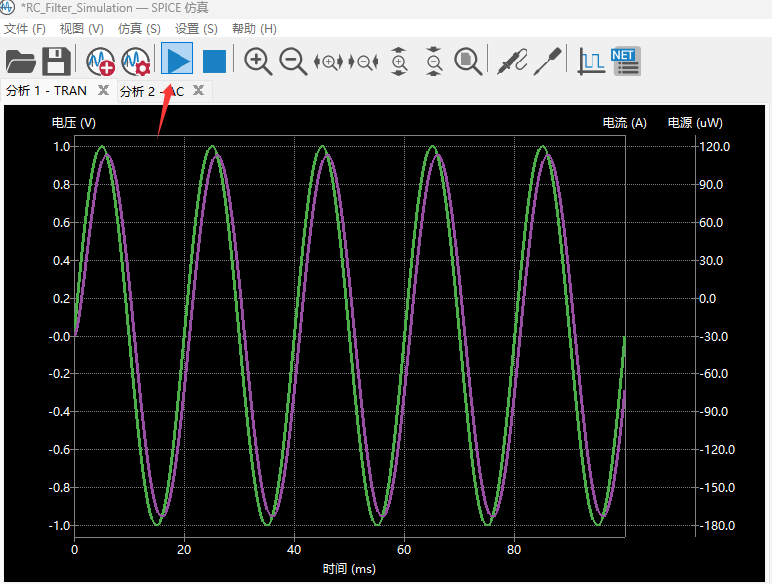Open the 帮助 (H) menu
Image resolution: width=772 pixels, height=584 pixels.
tap(254, 29)
